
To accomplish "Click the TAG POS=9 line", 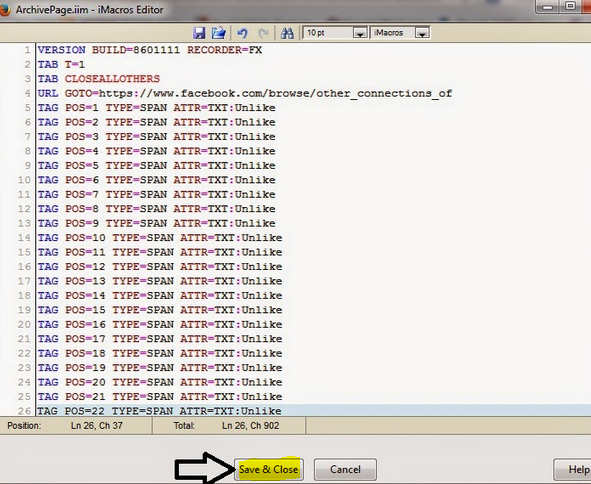I will tap(156, 223).
